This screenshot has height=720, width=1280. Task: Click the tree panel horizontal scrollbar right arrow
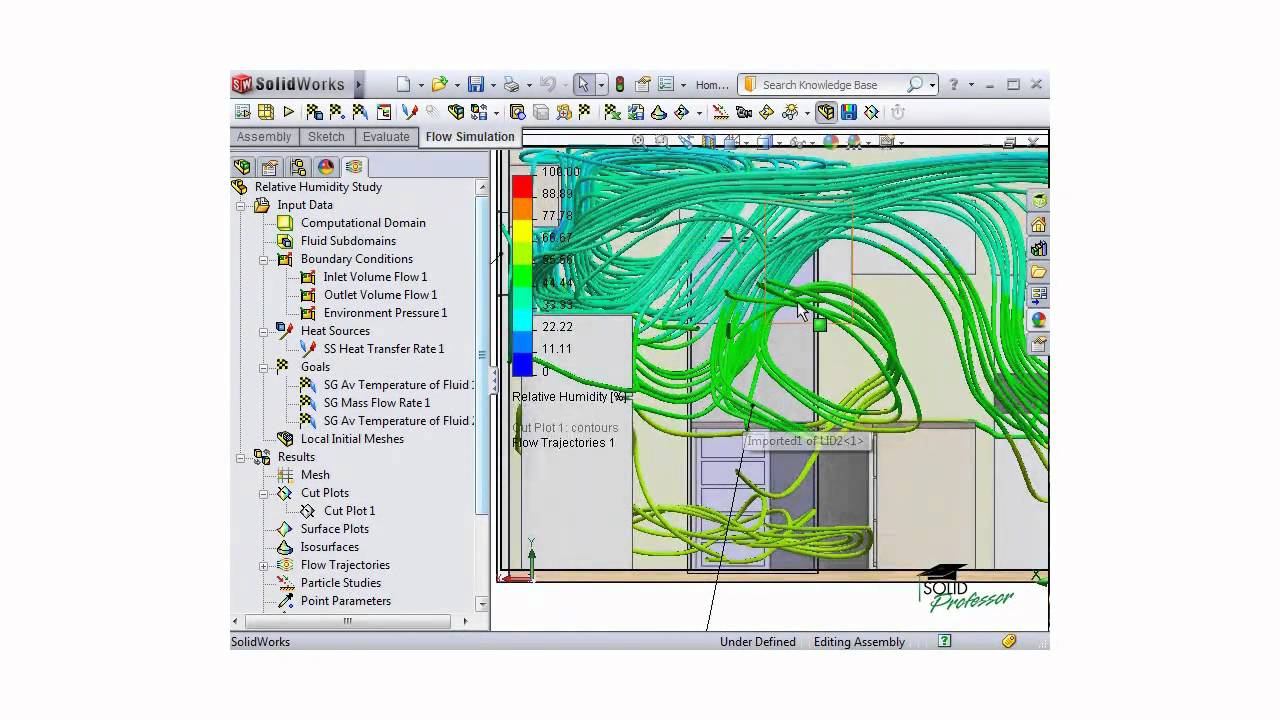(x=465, y=621)
